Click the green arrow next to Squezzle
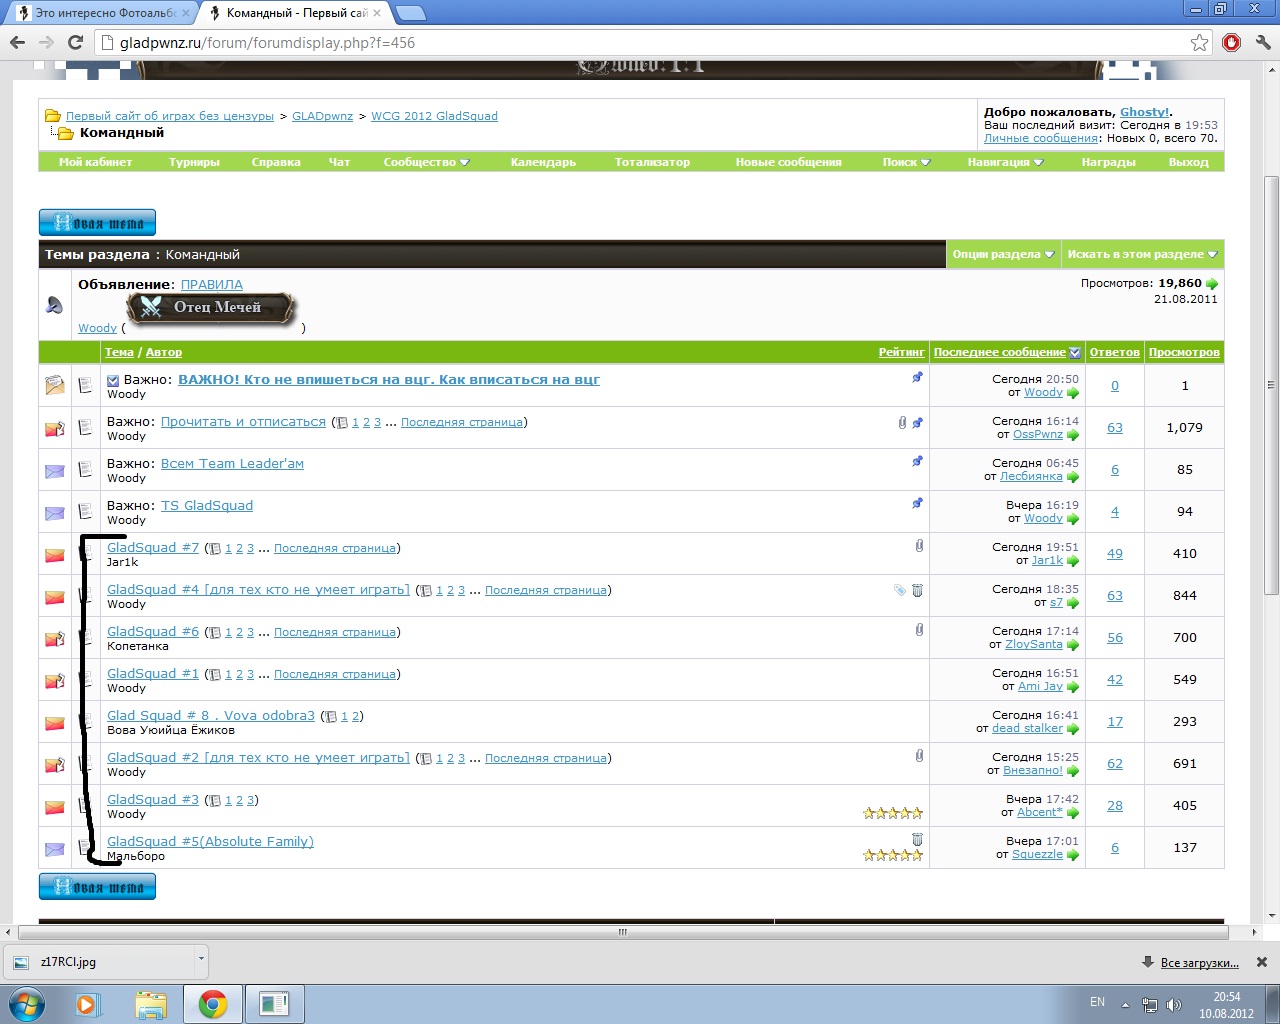The width and height of the screenshot is (1280, 1024). pos(1073,855)
